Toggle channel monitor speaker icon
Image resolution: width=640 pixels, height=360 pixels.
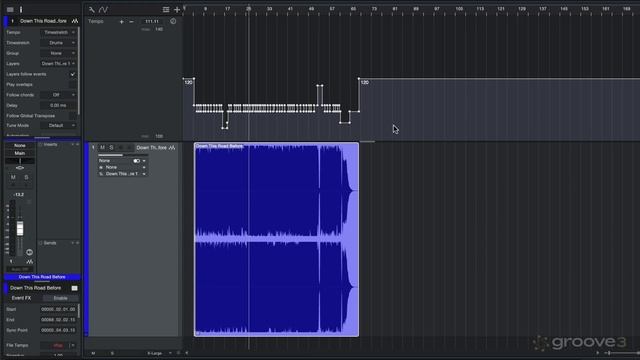pyautogui.click(x=29, y=252)
